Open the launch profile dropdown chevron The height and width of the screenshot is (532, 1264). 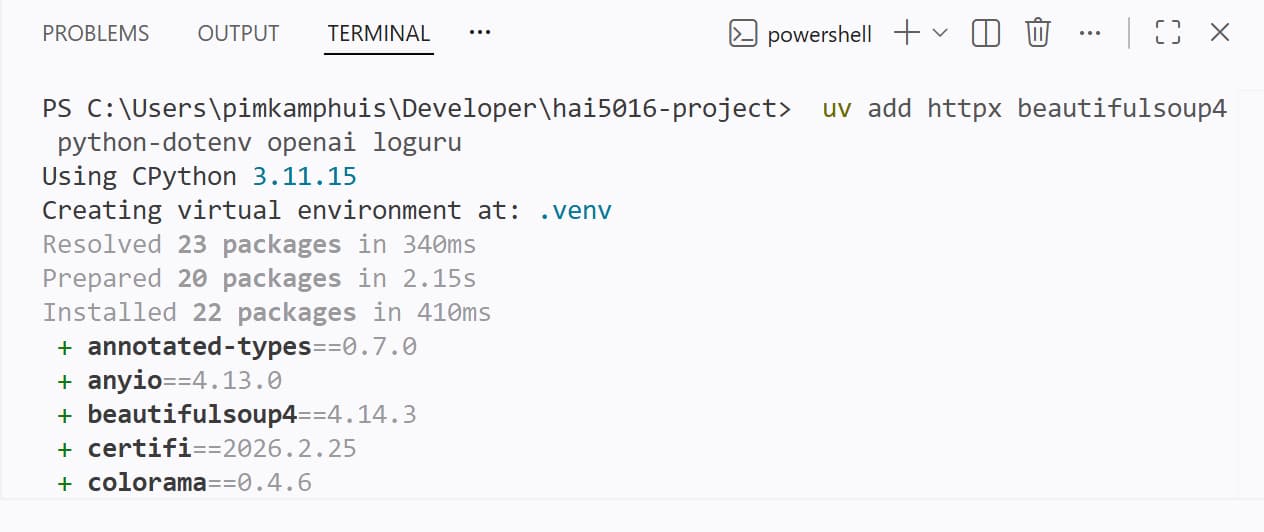pos(940,33)
